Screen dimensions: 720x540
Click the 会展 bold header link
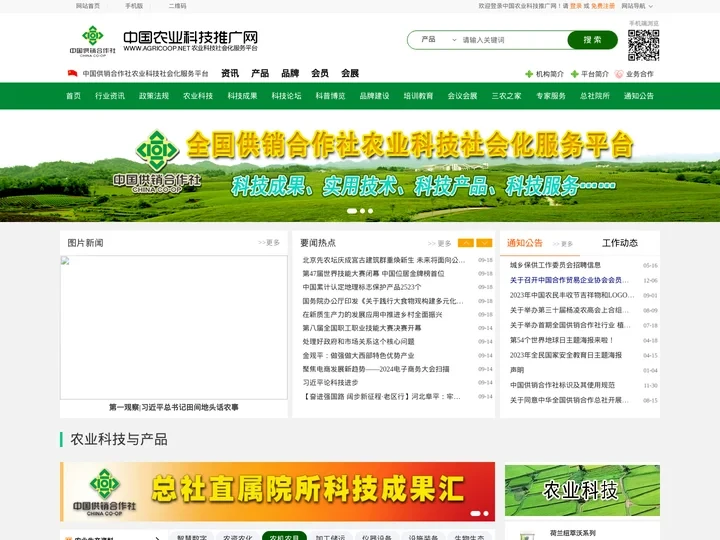[x=350, y=73]
